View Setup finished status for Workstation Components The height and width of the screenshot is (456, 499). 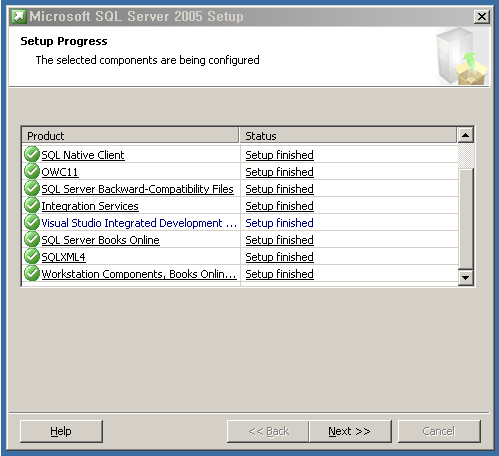tap(279, 274)
